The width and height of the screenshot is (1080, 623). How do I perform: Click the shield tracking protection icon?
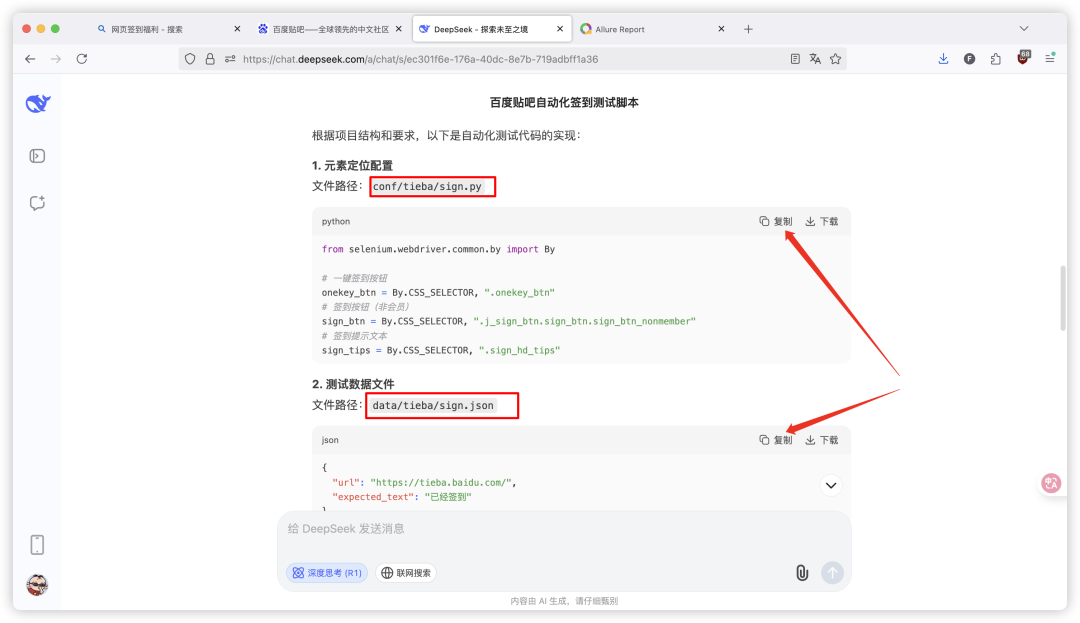[x=190, y=59]
